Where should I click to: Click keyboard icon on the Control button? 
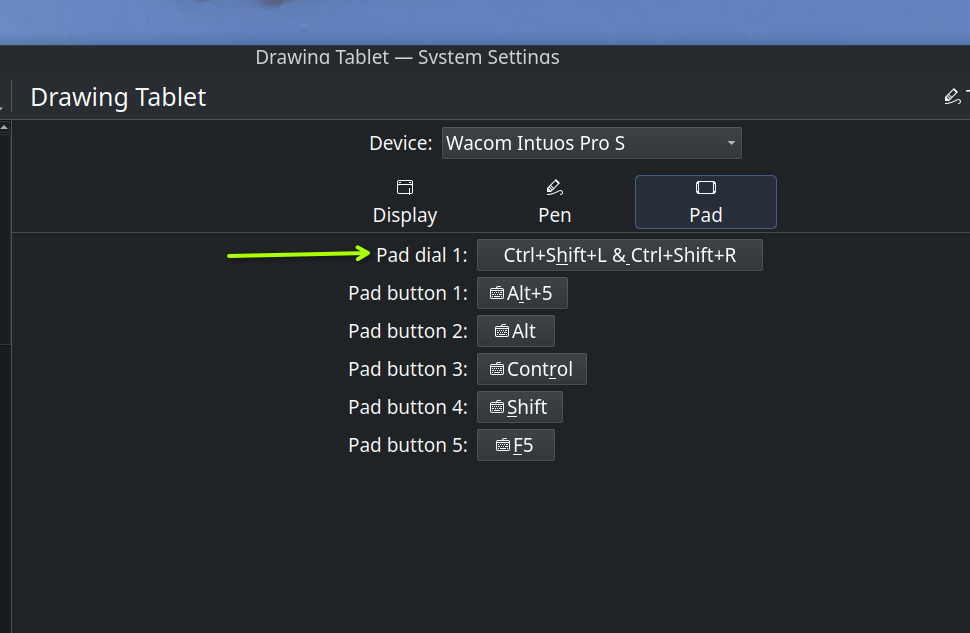(x=497, y=369)
